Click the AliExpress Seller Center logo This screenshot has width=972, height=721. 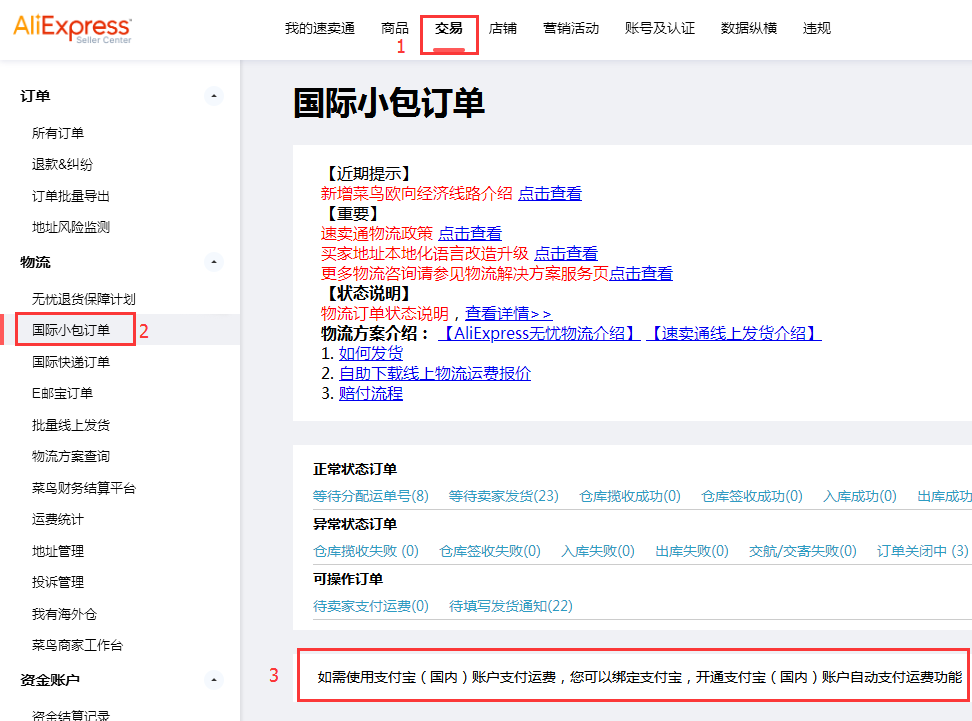click(x=72, y=29)
